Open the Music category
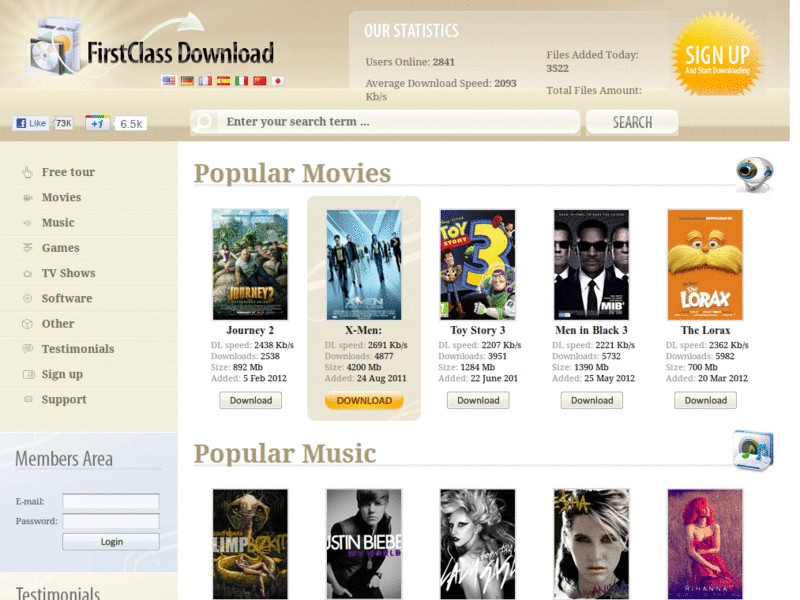Image resolution: width=800 pixels, height=600 pixels. tap(58, 223)
